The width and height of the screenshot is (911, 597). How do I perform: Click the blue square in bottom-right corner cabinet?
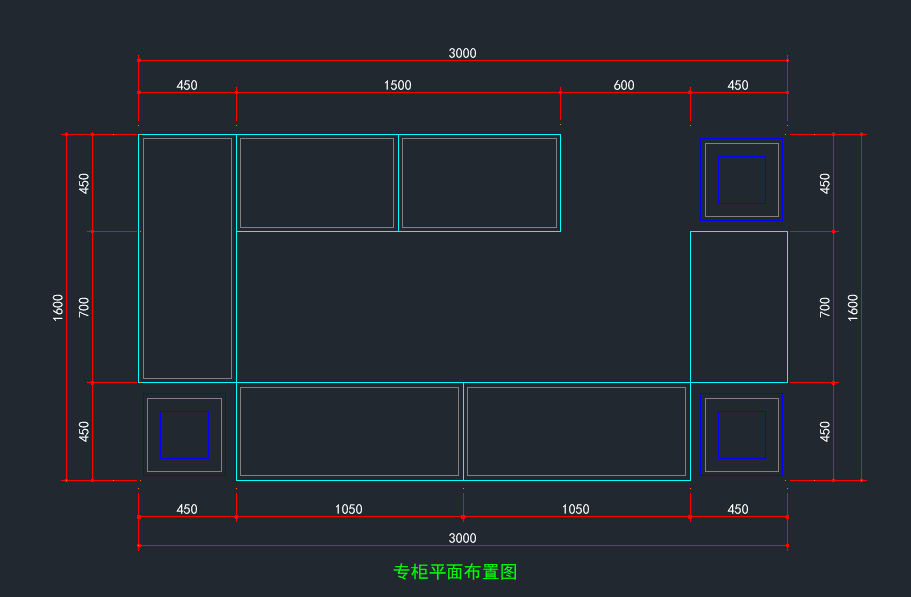(741, 434)
